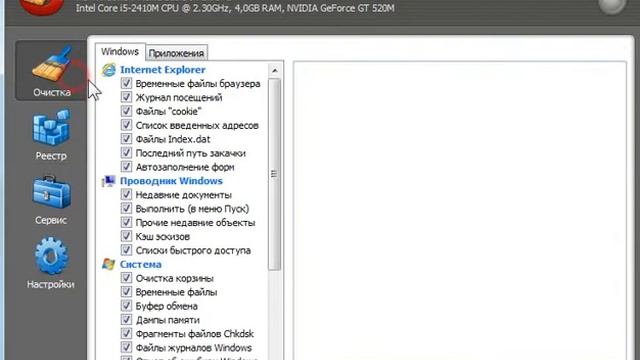
Task: Toggle Кэш эскизов checkbox
Action: 127,236
